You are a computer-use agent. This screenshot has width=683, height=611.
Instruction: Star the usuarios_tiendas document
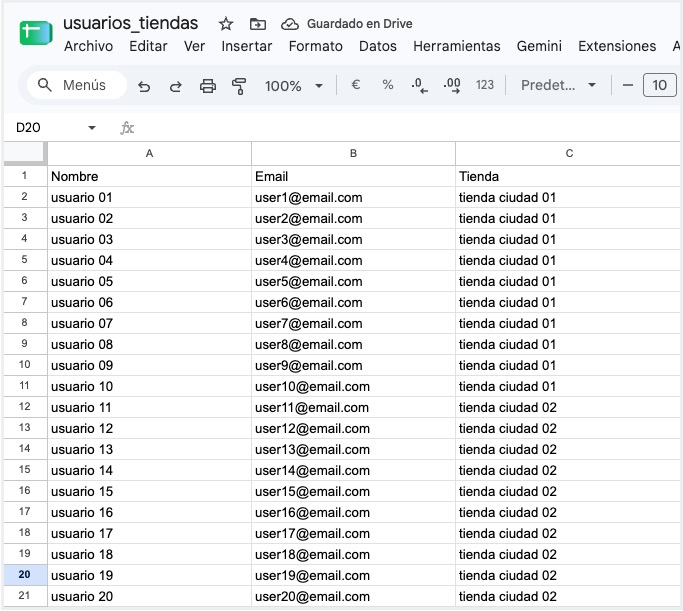point(226,24)
